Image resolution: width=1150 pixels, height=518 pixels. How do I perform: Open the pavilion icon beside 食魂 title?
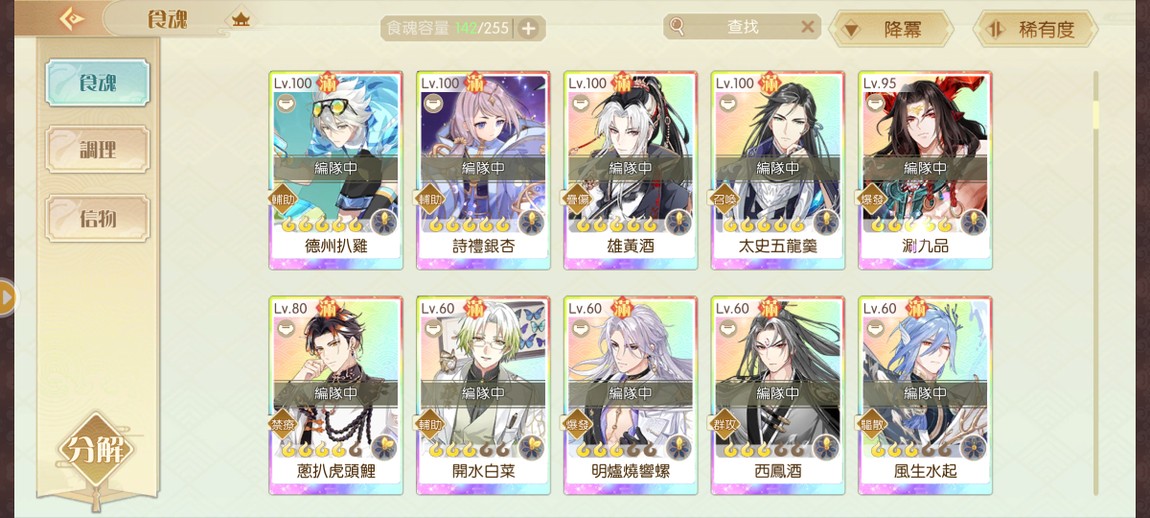pyautogui.click(x=241, y=19)
